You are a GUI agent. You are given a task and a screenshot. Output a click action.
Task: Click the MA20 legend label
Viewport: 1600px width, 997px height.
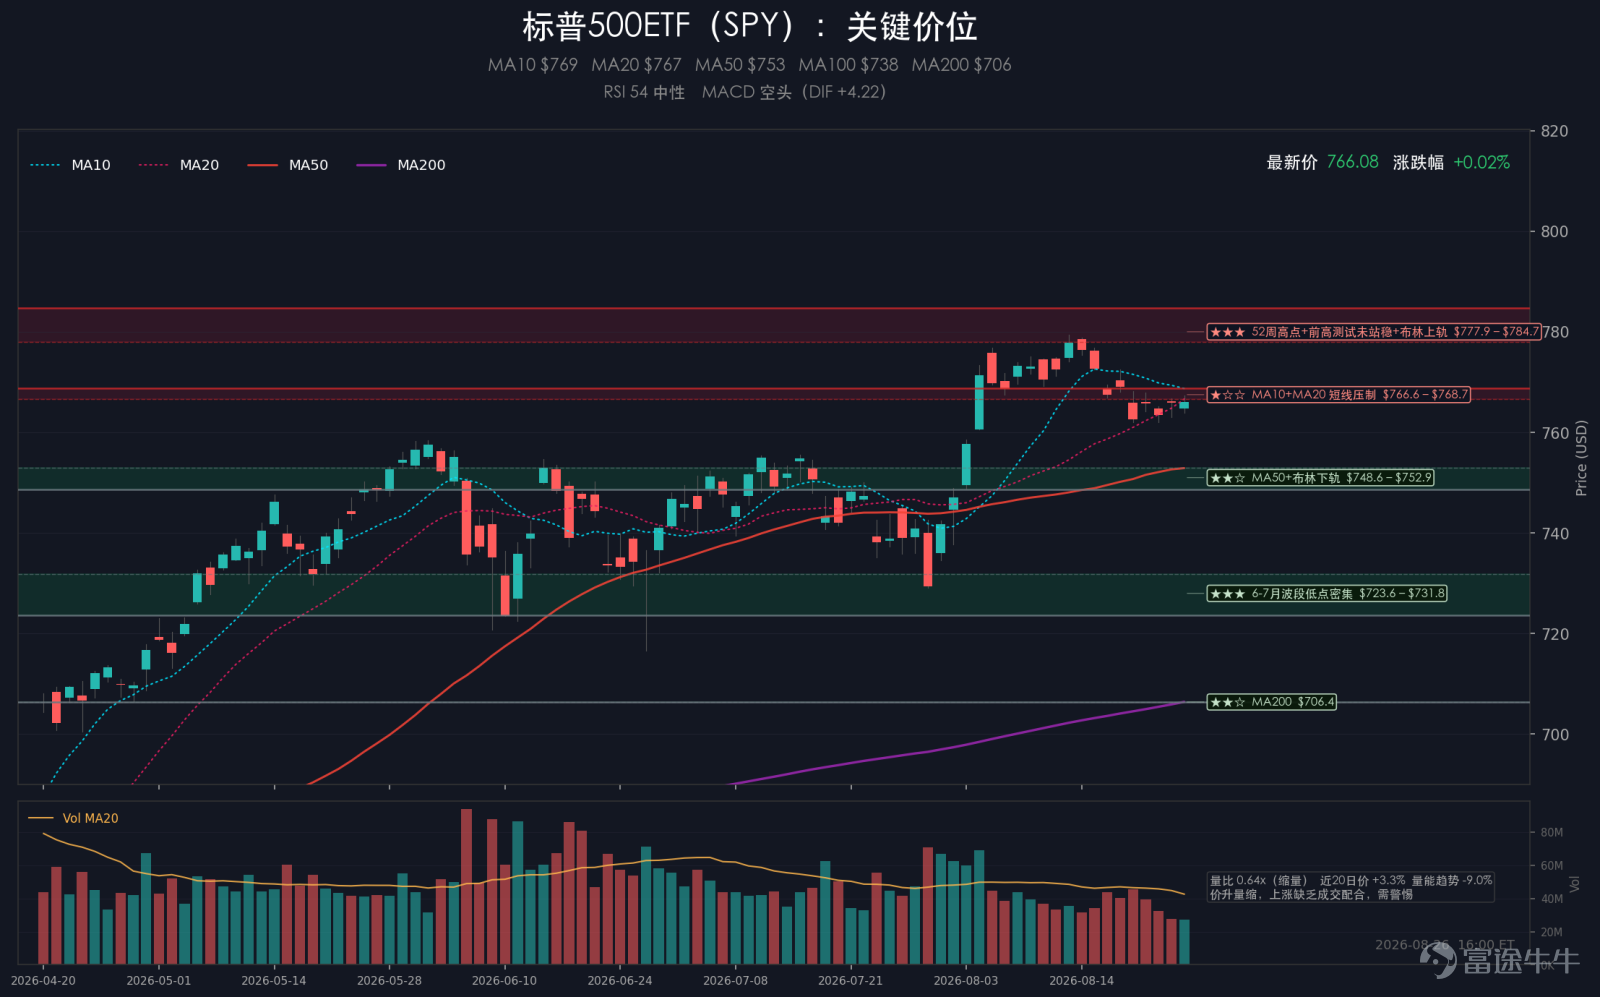pyautogui.click(x=199, y=165)
